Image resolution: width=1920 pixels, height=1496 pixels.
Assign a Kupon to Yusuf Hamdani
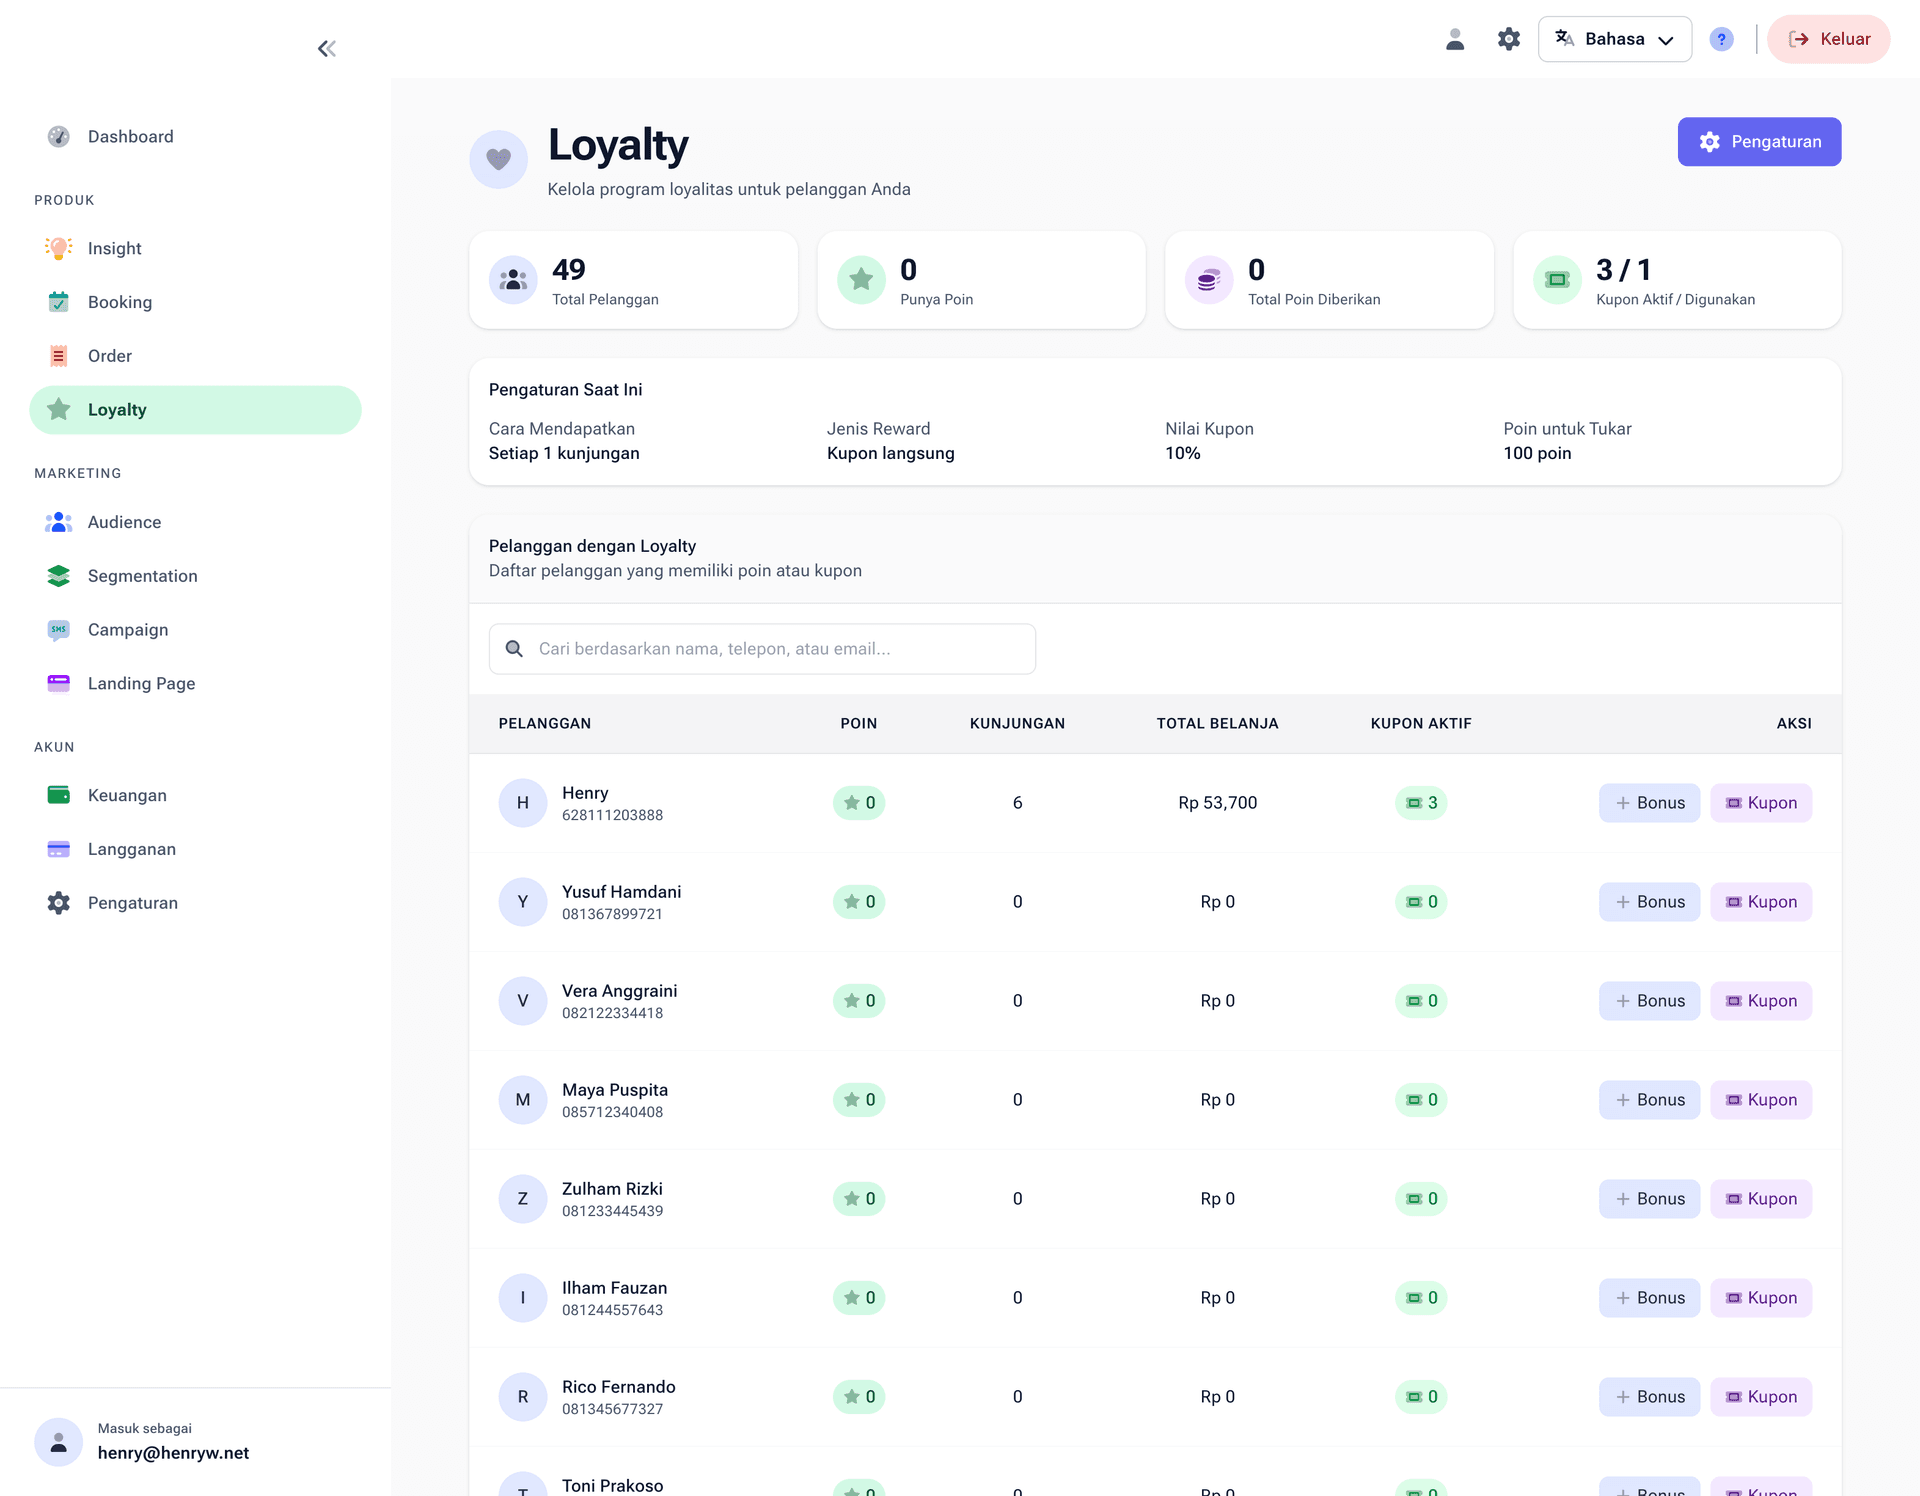(x=1761, y=901)
